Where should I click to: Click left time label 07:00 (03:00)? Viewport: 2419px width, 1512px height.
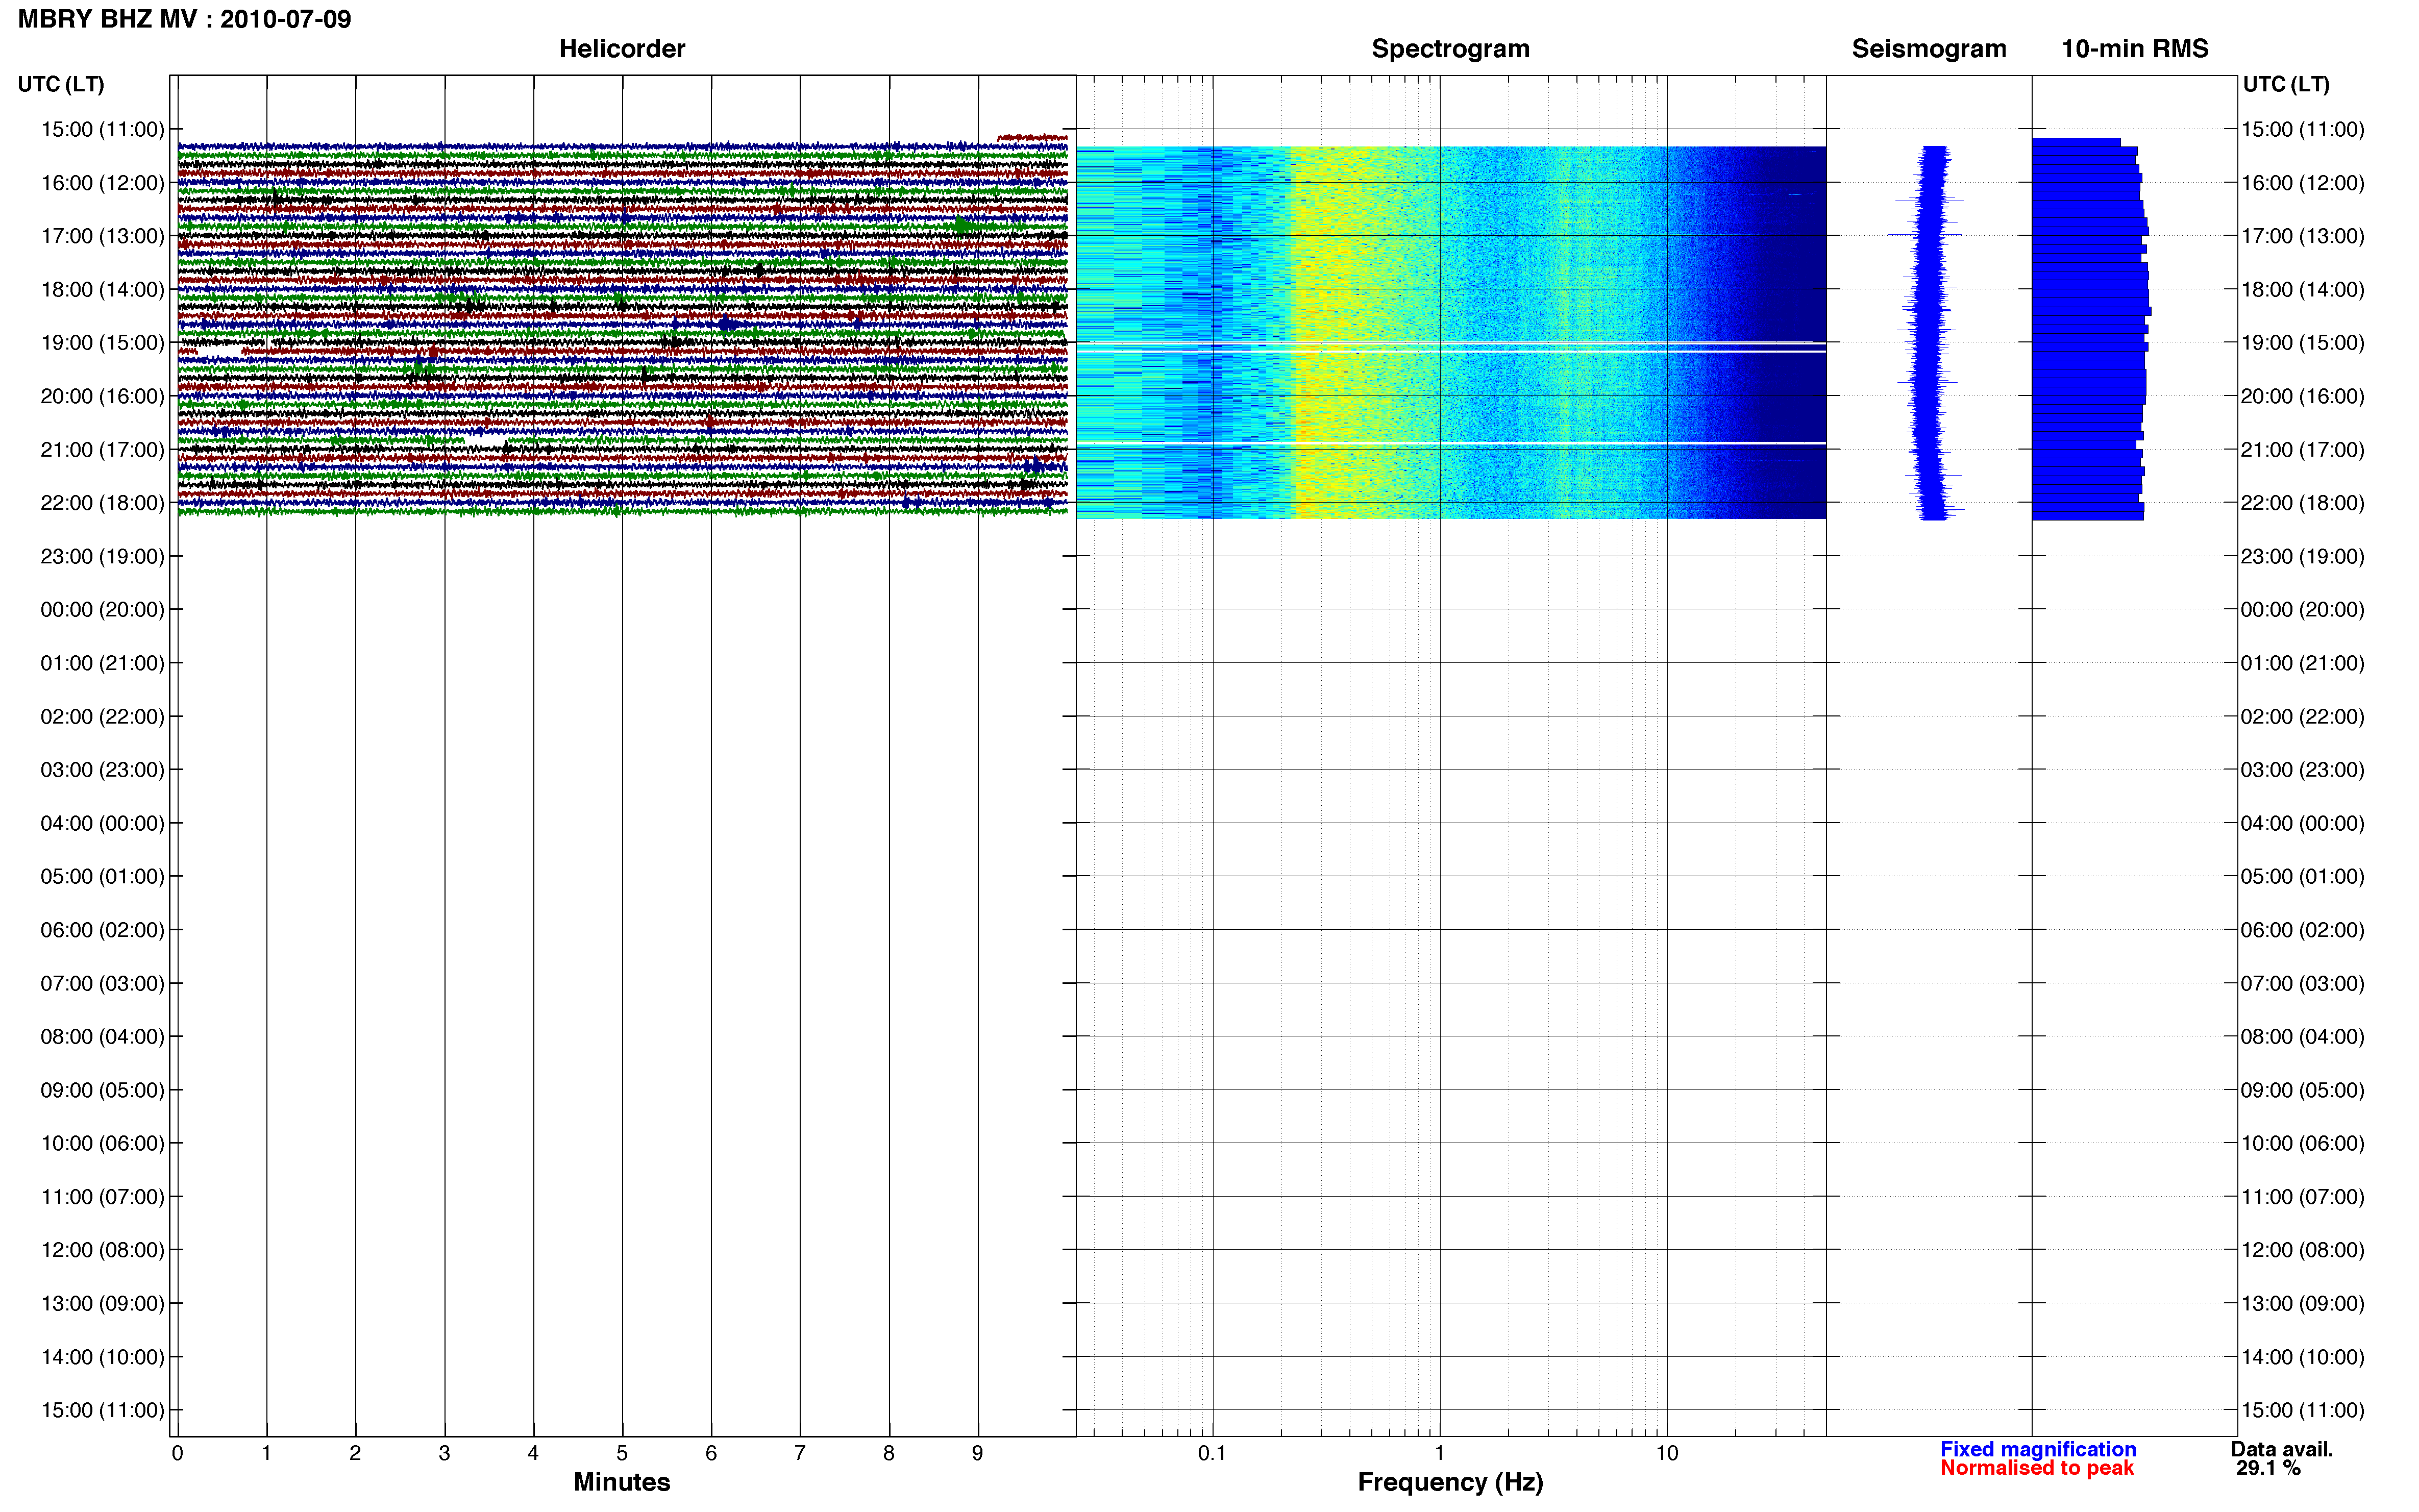point(102,984)
